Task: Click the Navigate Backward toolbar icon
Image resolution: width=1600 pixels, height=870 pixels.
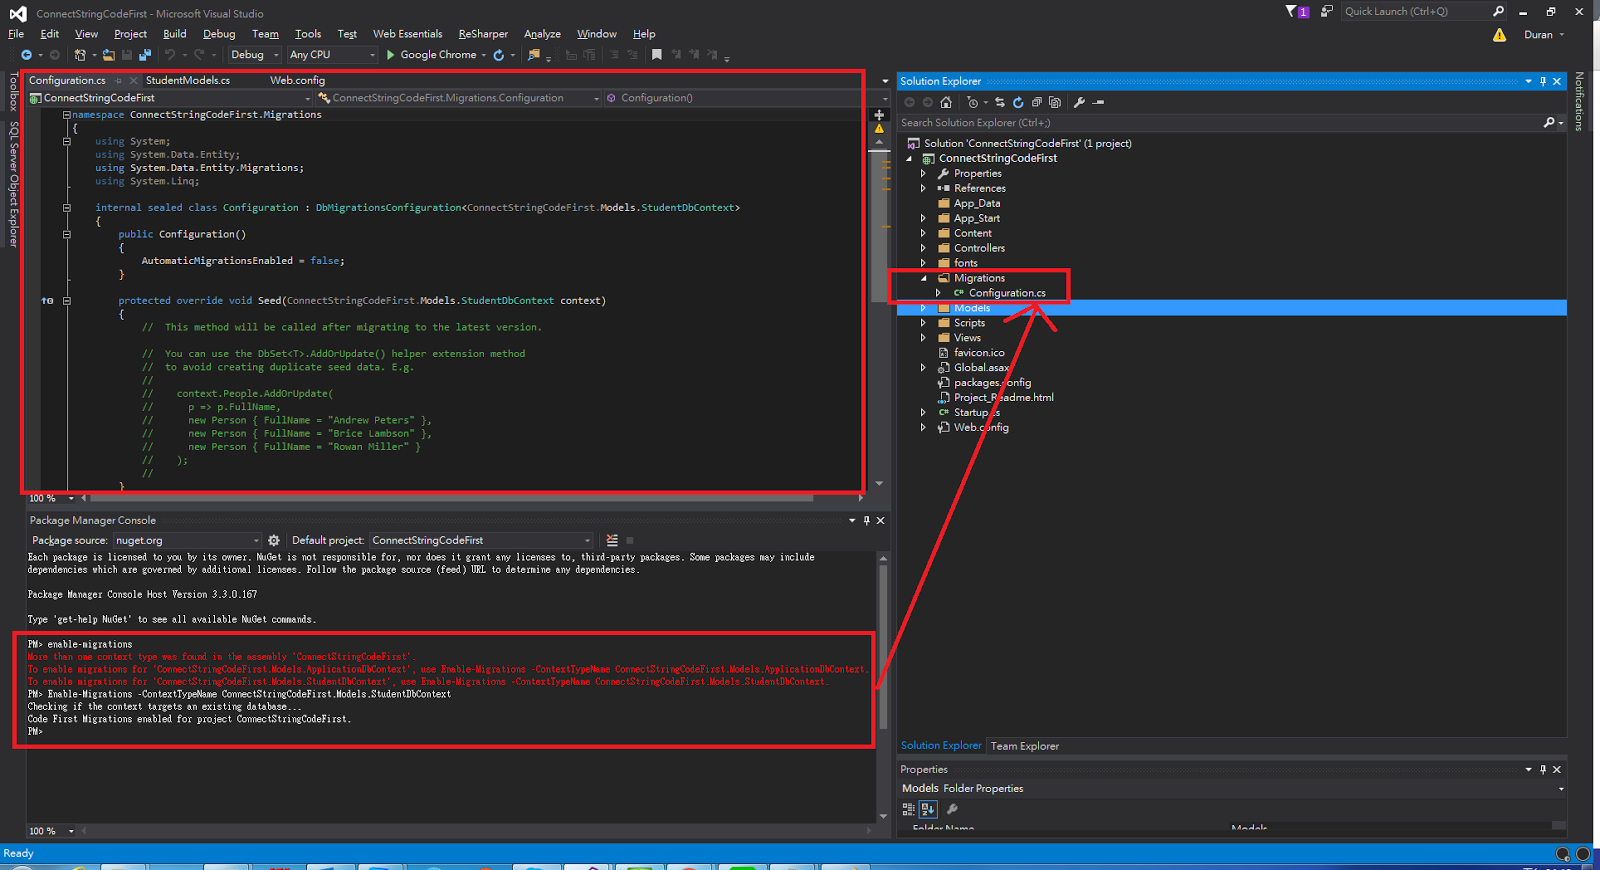Action: [x=26, y=55]
